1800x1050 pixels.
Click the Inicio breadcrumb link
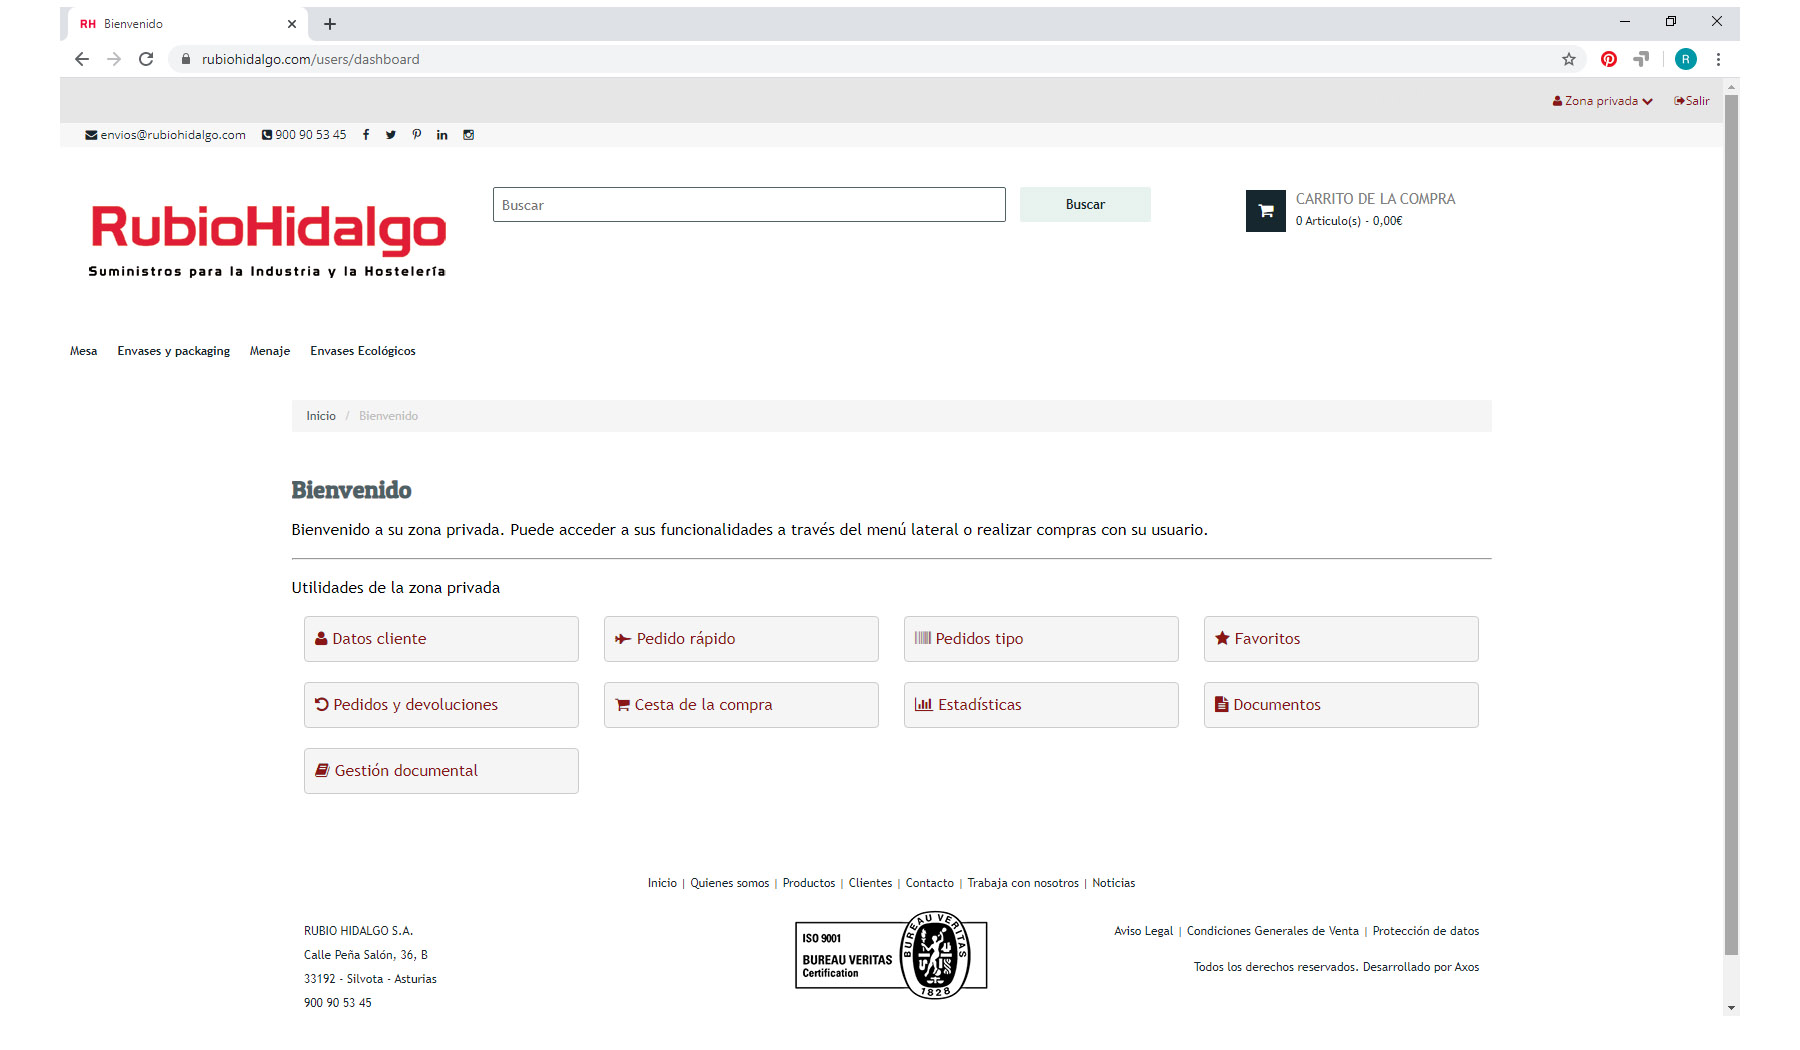coord(321,416)
